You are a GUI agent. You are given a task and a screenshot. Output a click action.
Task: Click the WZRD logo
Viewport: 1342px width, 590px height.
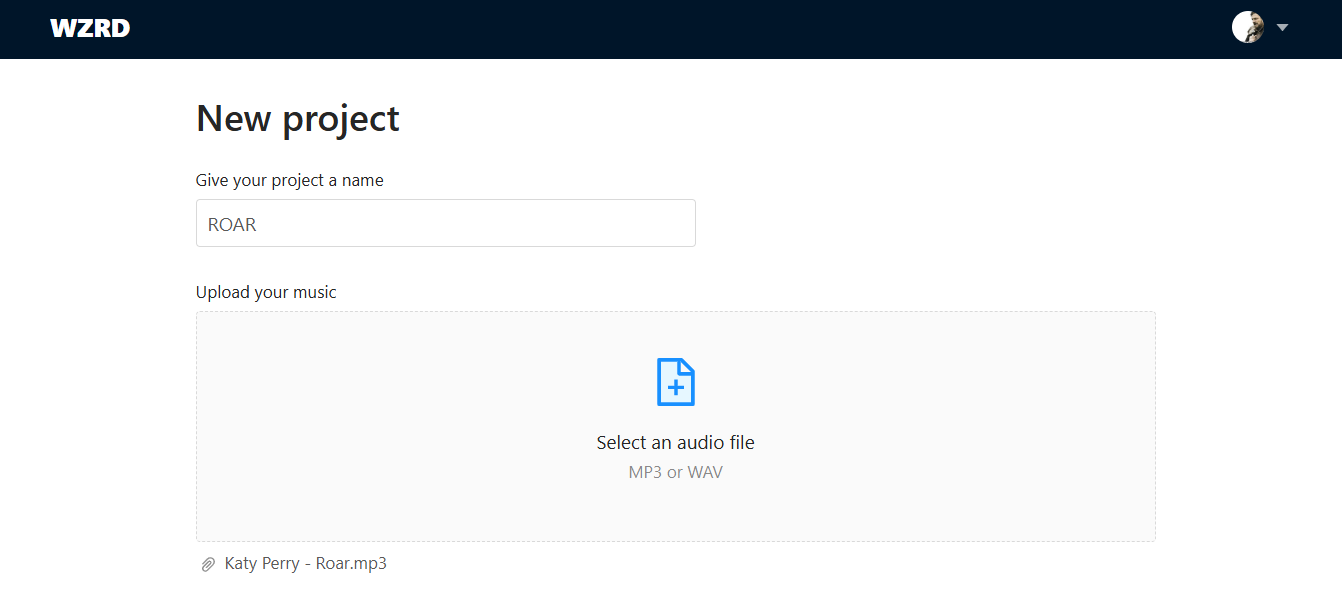[x=90, y=28]
